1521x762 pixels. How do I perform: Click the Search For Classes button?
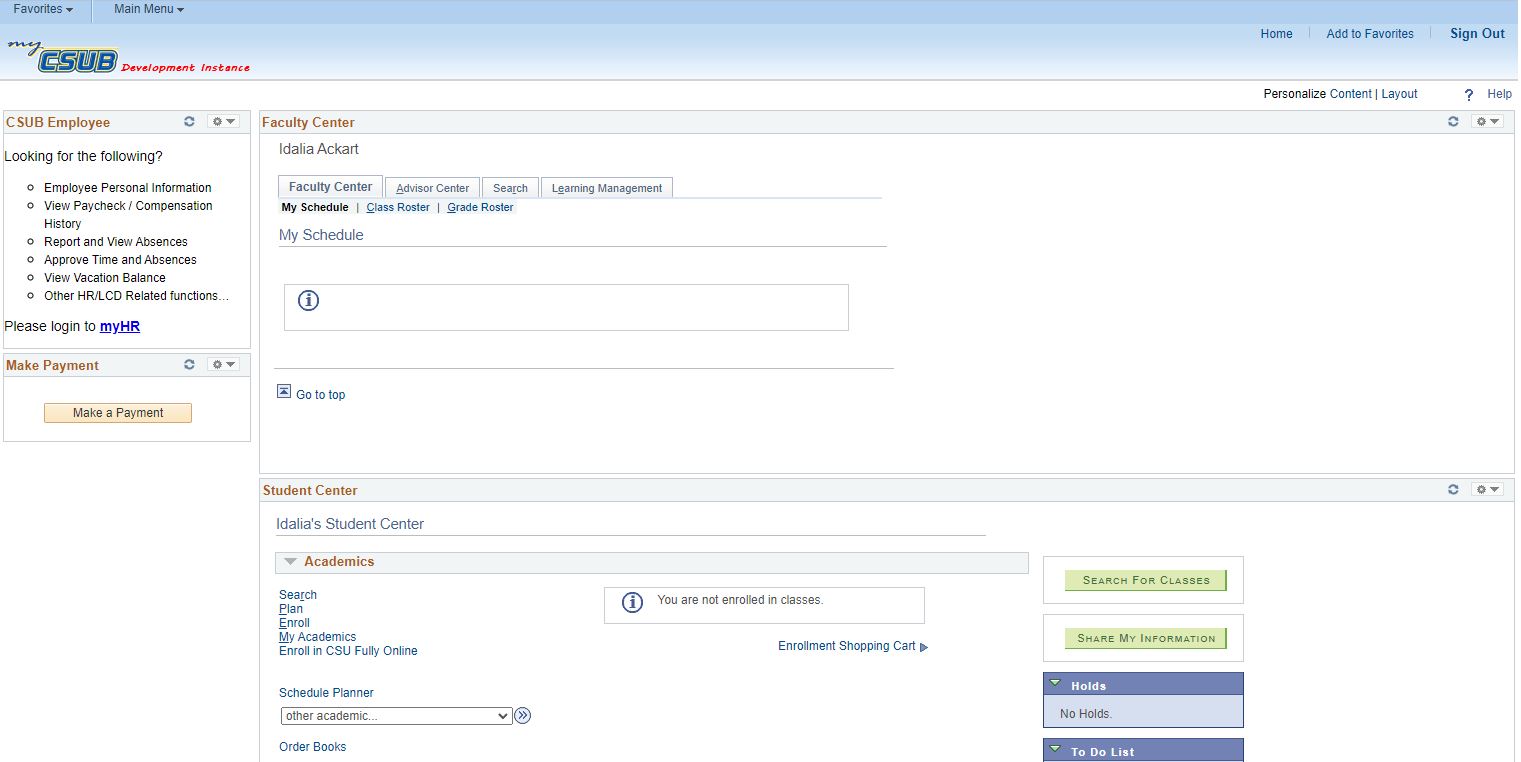click(x=1145, y=580)
